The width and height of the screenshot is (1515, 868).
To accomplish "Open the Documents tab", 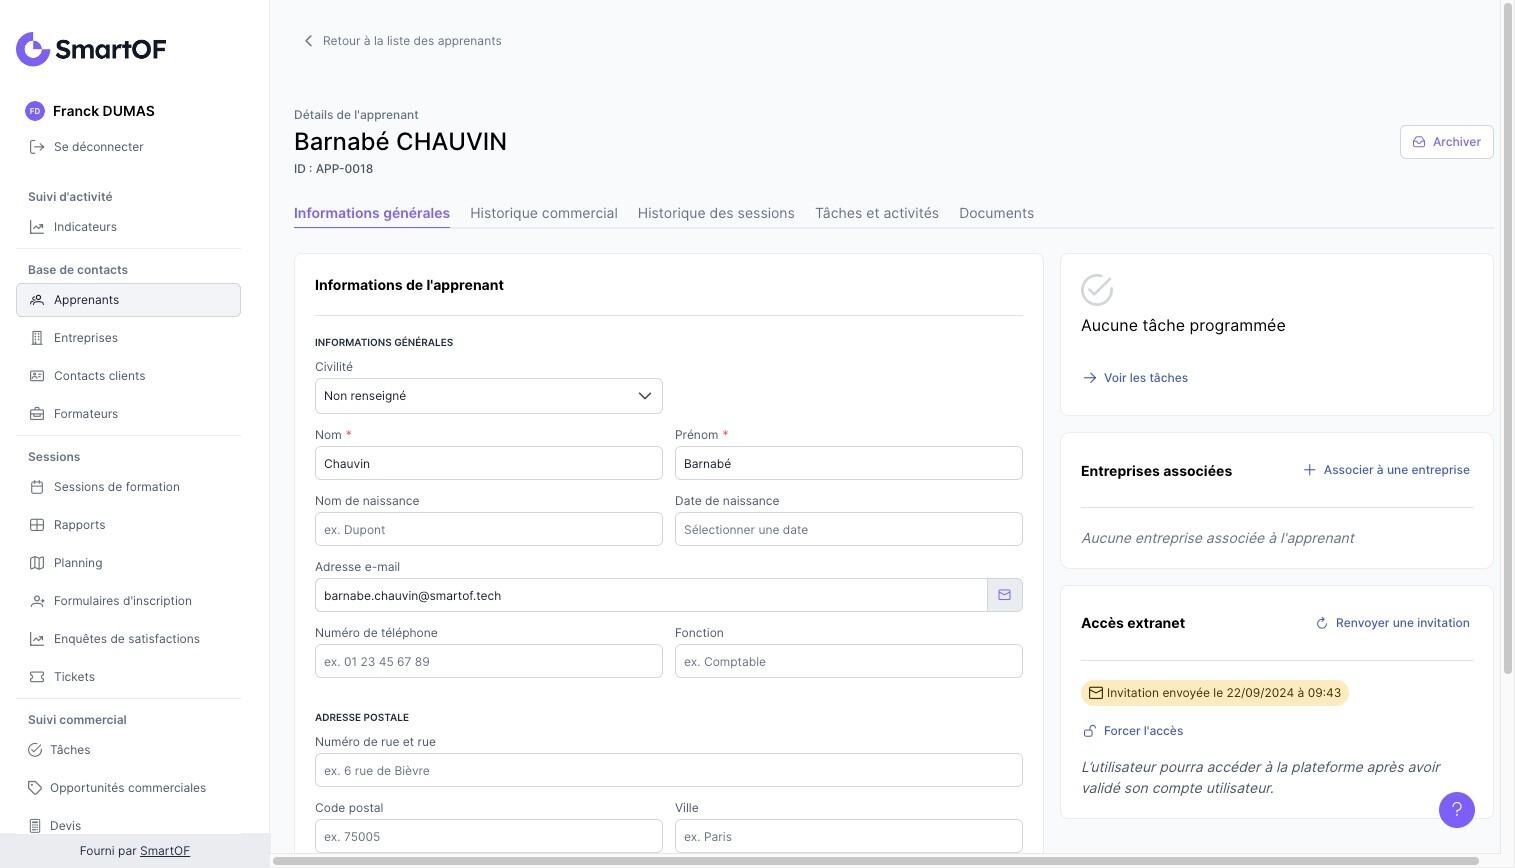I will click(x=996, y=213).
